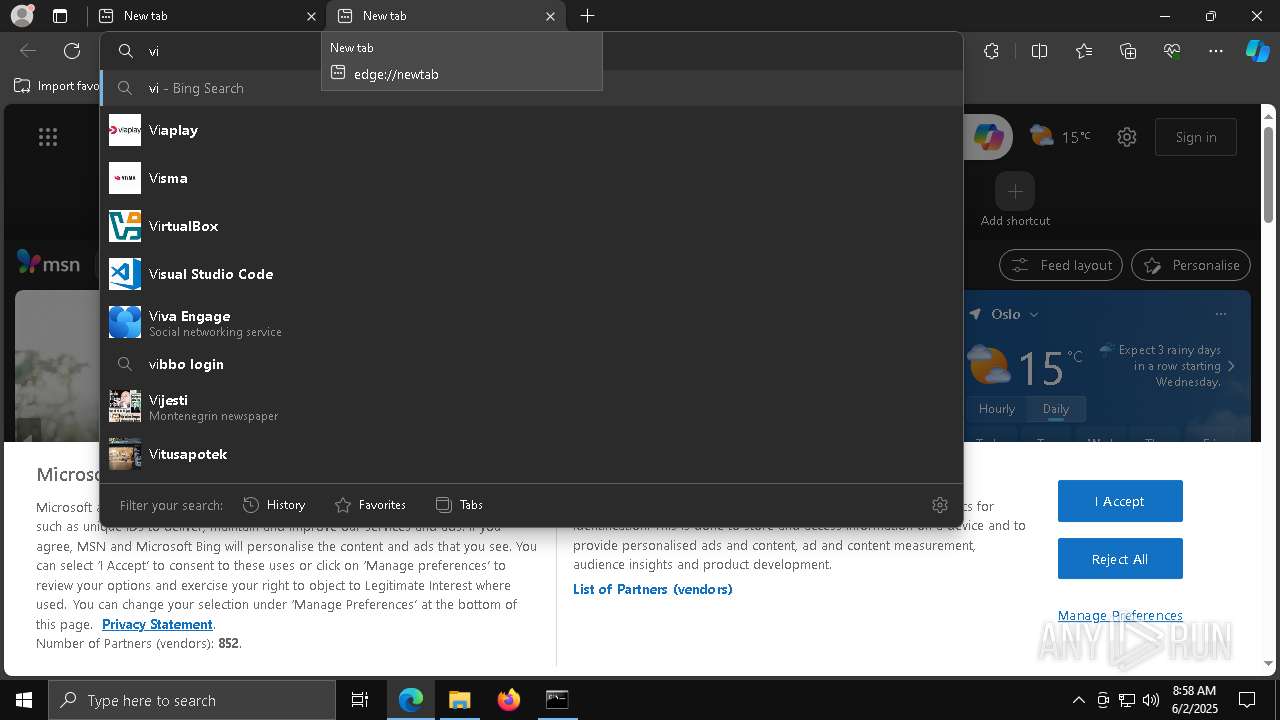Viewport: 1280px width, 720px height.
Task: Open the Privacy Statement link
Action: [x=157, y=624]
